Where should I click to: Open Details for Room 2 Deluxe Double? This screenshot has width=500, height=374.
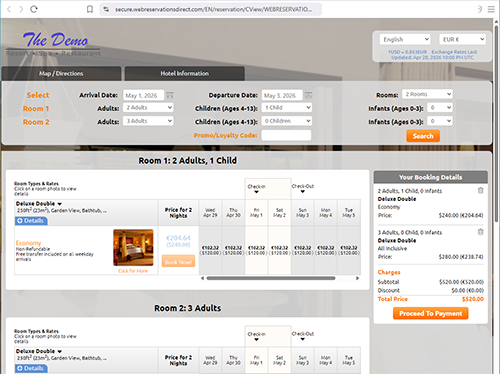(31, 368)
